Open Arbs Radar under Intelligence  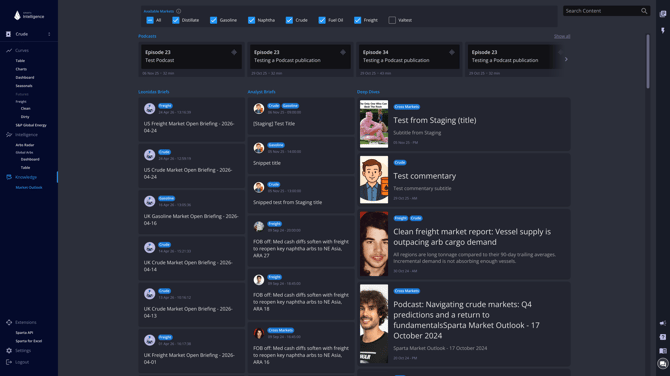pyautogui.click(x=25, y=145)
